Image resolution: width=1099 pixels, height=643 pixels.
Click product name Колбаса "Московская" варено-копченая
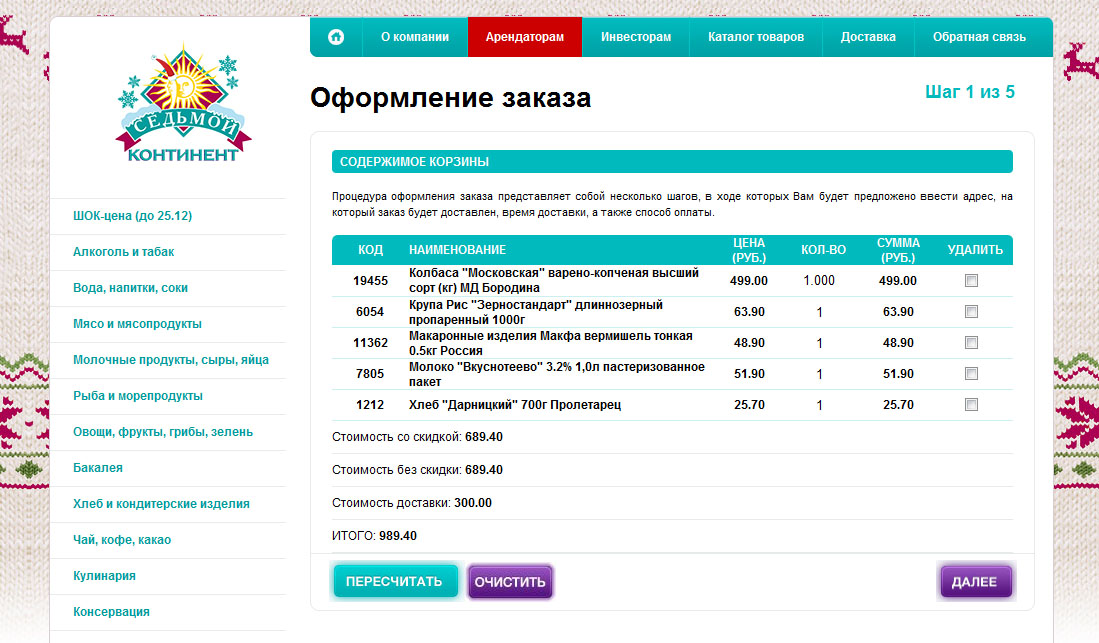point(554,280)
